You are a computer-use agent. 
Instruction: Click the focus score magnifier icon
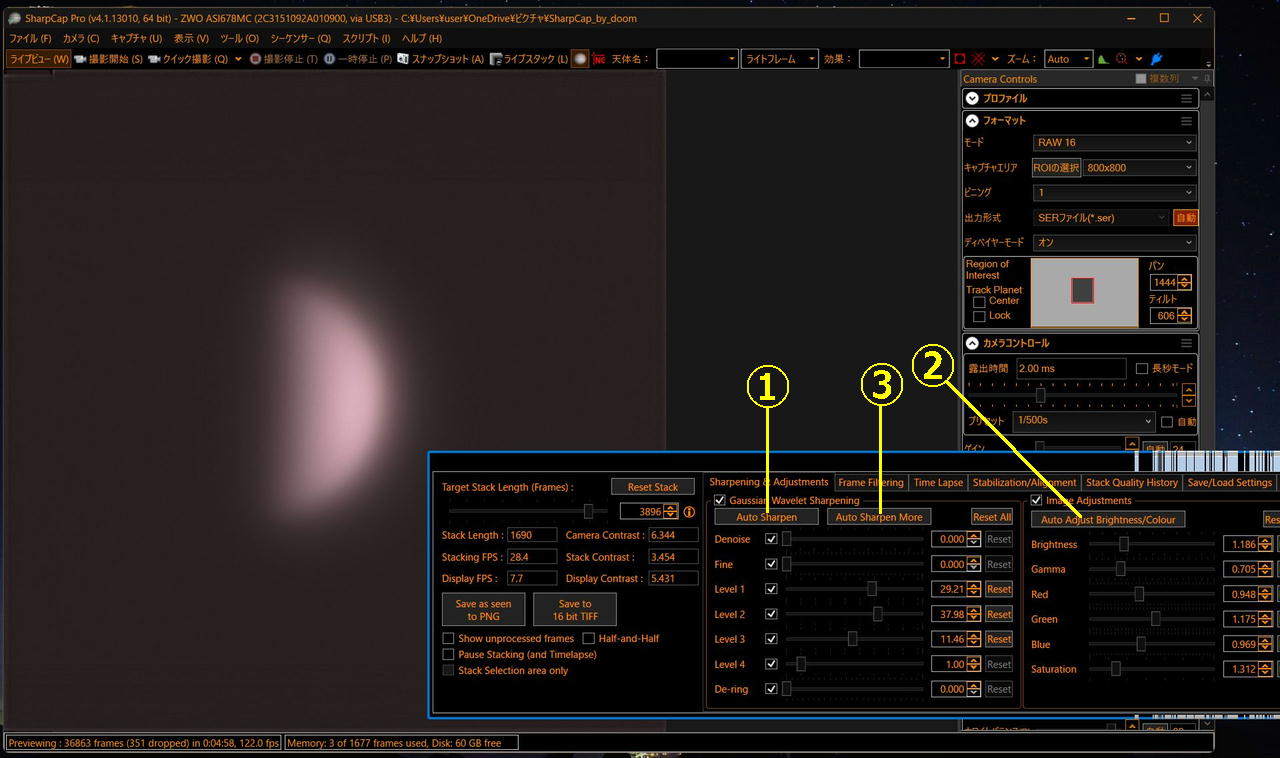[x=1122, y=59]
